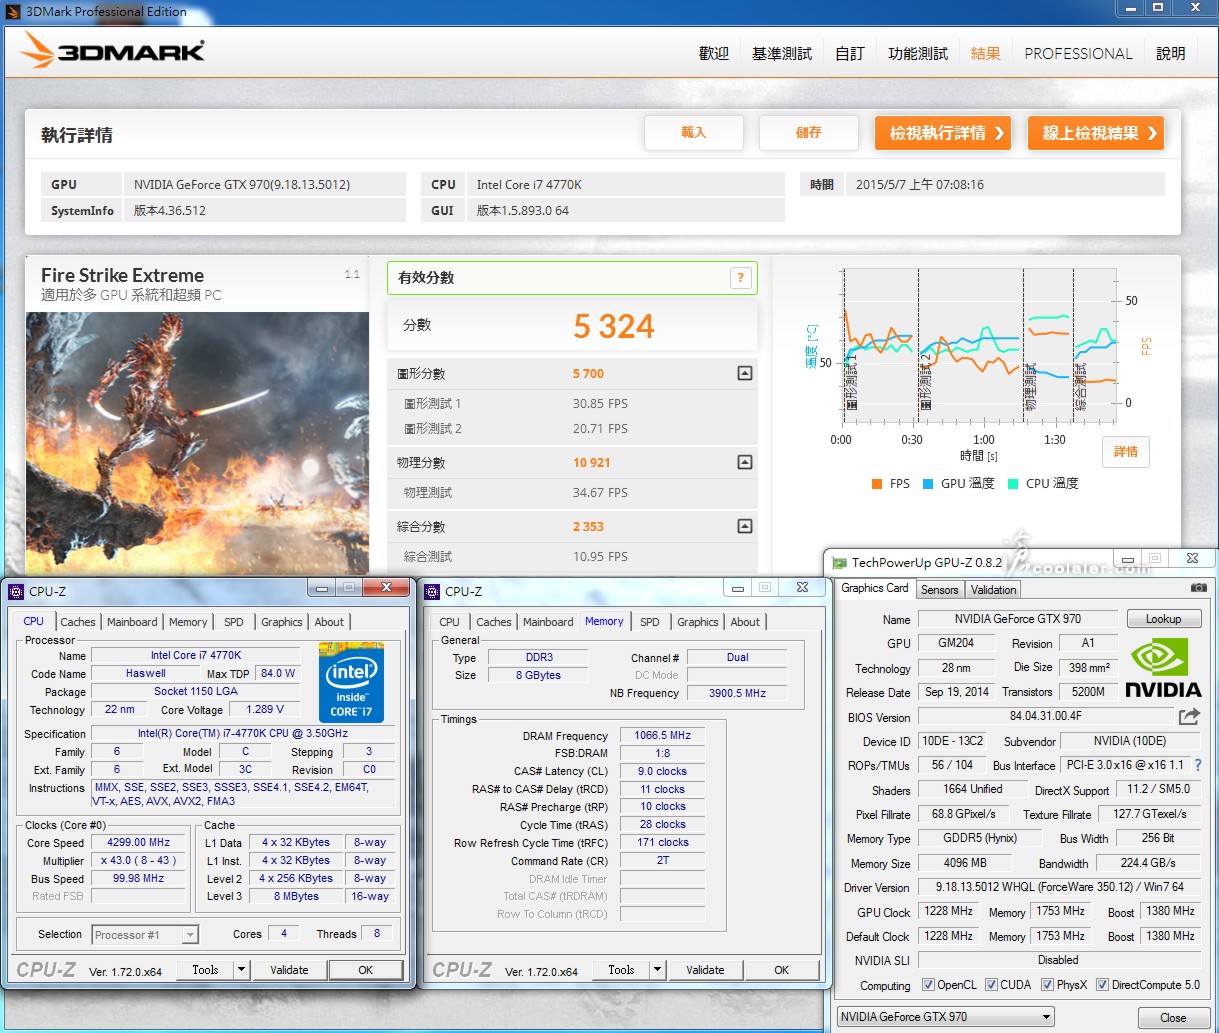Toggle the PhysX checkbox in GPU-Z
The height and width of the screenshot is (1033, 1219).
pyautogui.click(x=1047, y=985)
